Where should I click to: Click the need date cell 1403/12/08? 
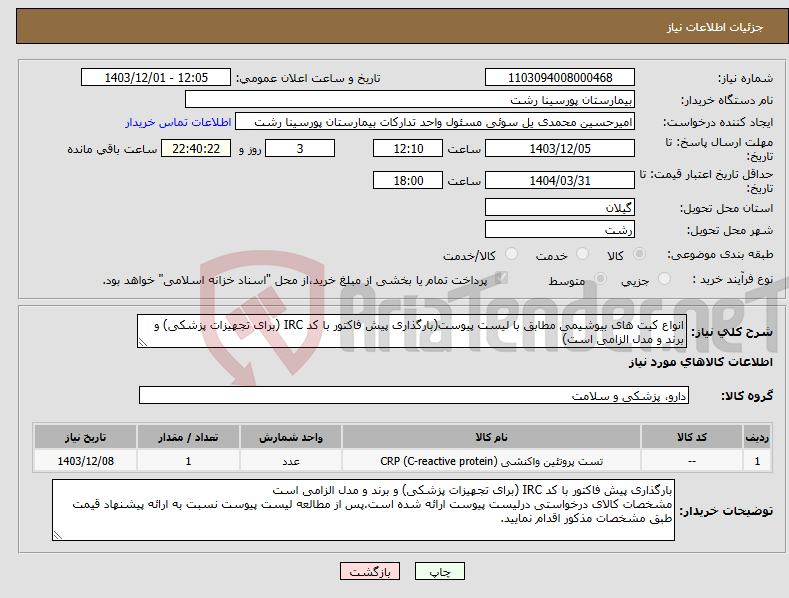pyautogui.click(x=86, y=461)
